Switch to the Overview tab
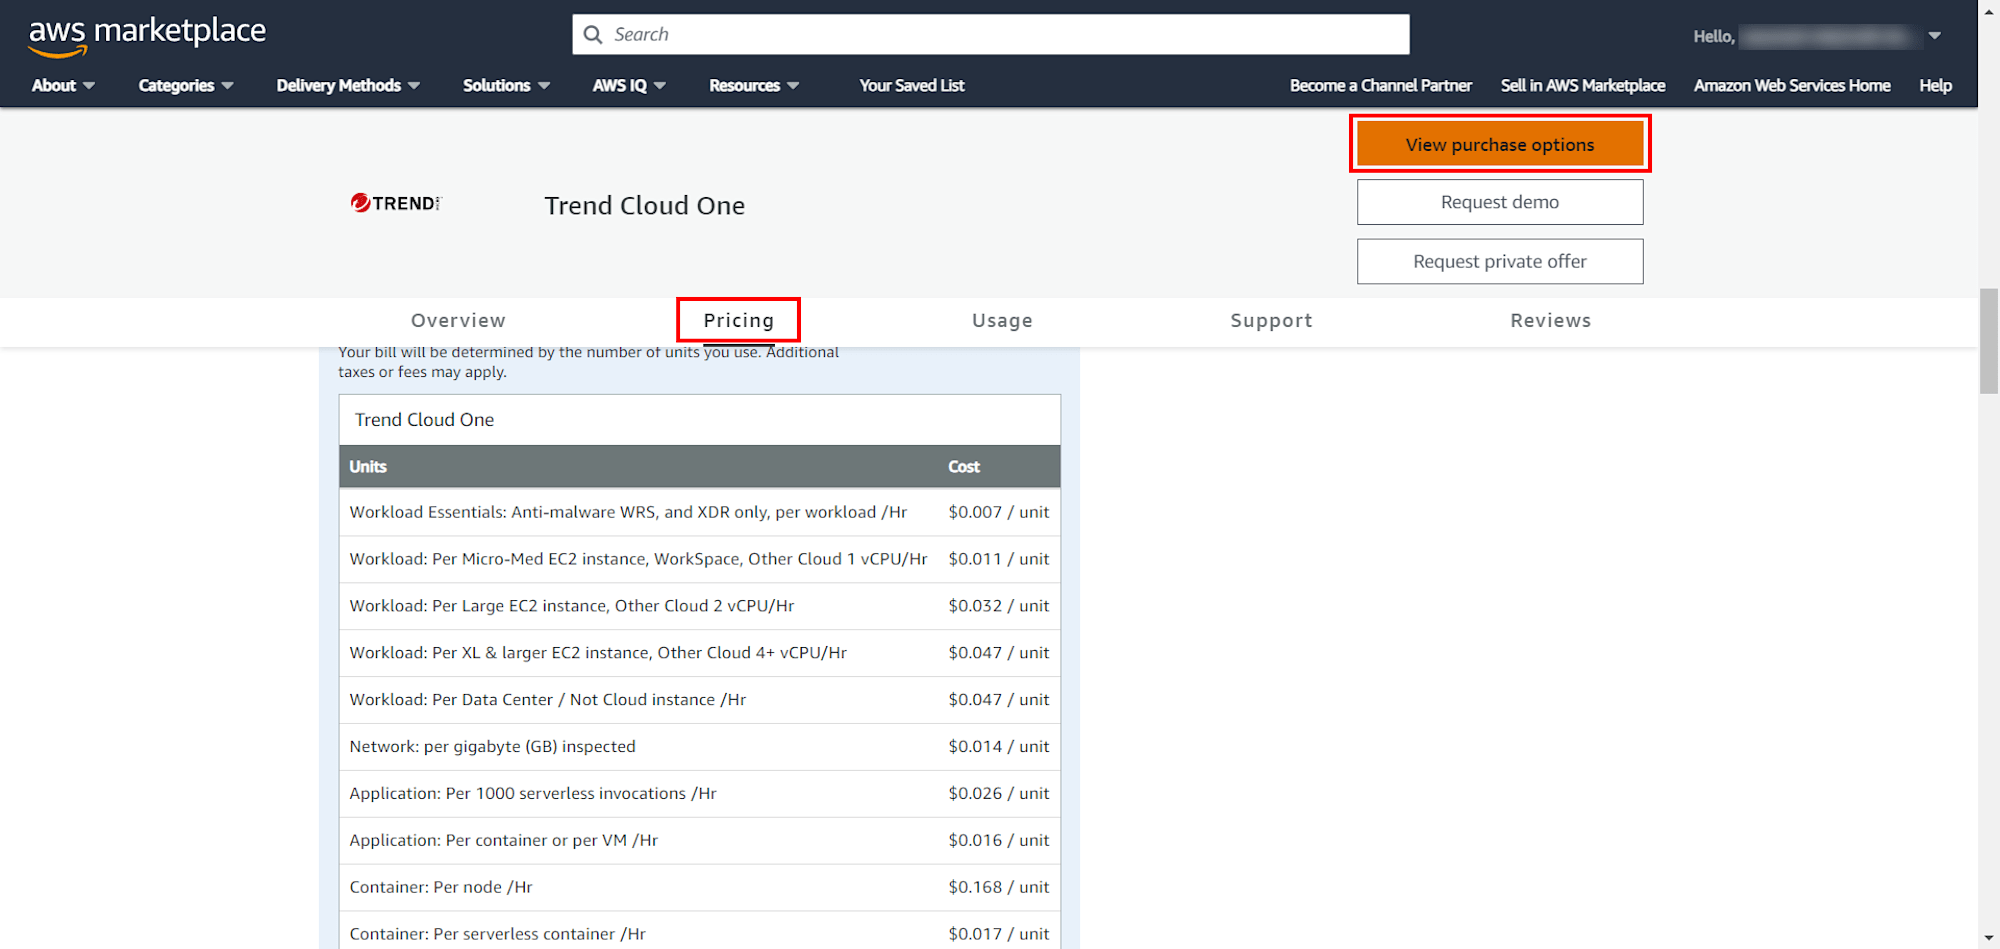Viewport: 2000px width, 949px height. point(458,321)
